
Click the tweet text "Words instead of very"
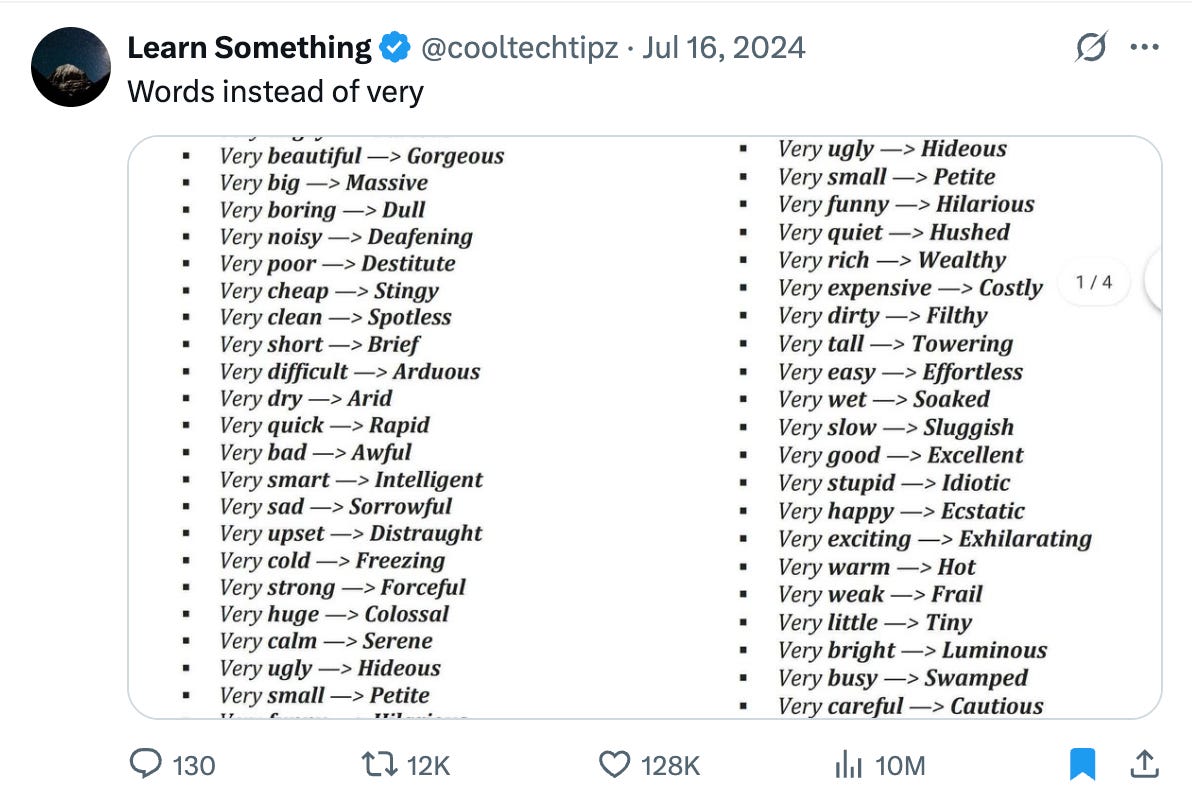[x=275, y=92]
